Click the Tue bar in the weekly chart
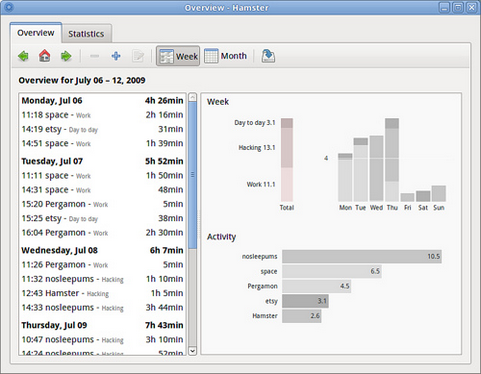Viewport: 481px width, 374px height. (x=361, y=170)
